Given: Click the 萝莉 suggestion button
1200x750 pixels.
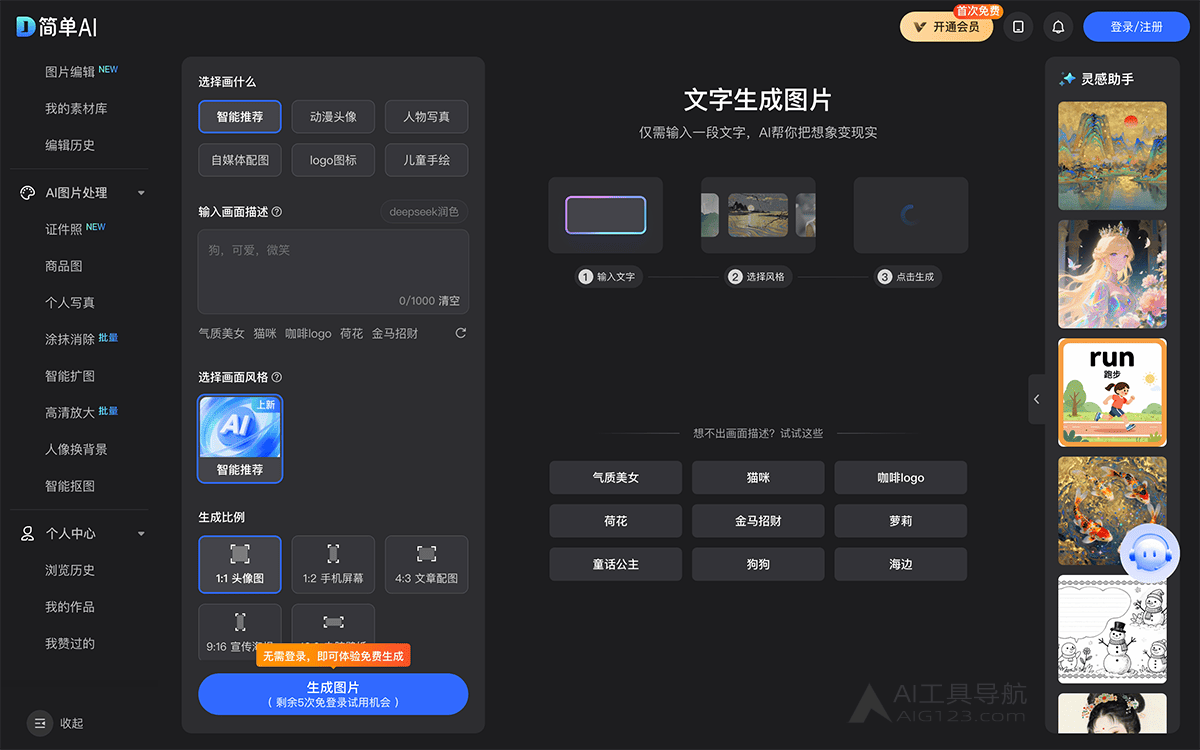Looking at the screenshot, I should point(901,521).
